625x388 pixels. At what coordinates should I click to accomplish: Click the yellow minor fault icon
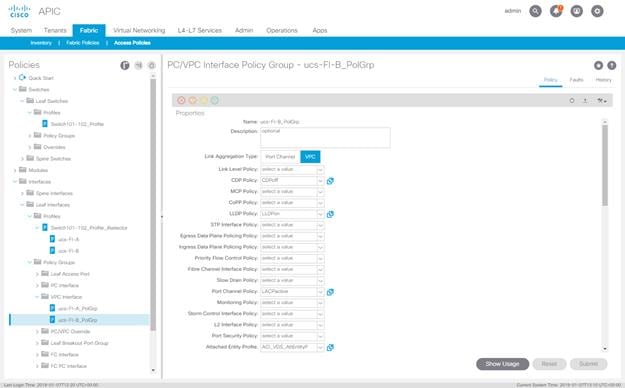(204, 100)
